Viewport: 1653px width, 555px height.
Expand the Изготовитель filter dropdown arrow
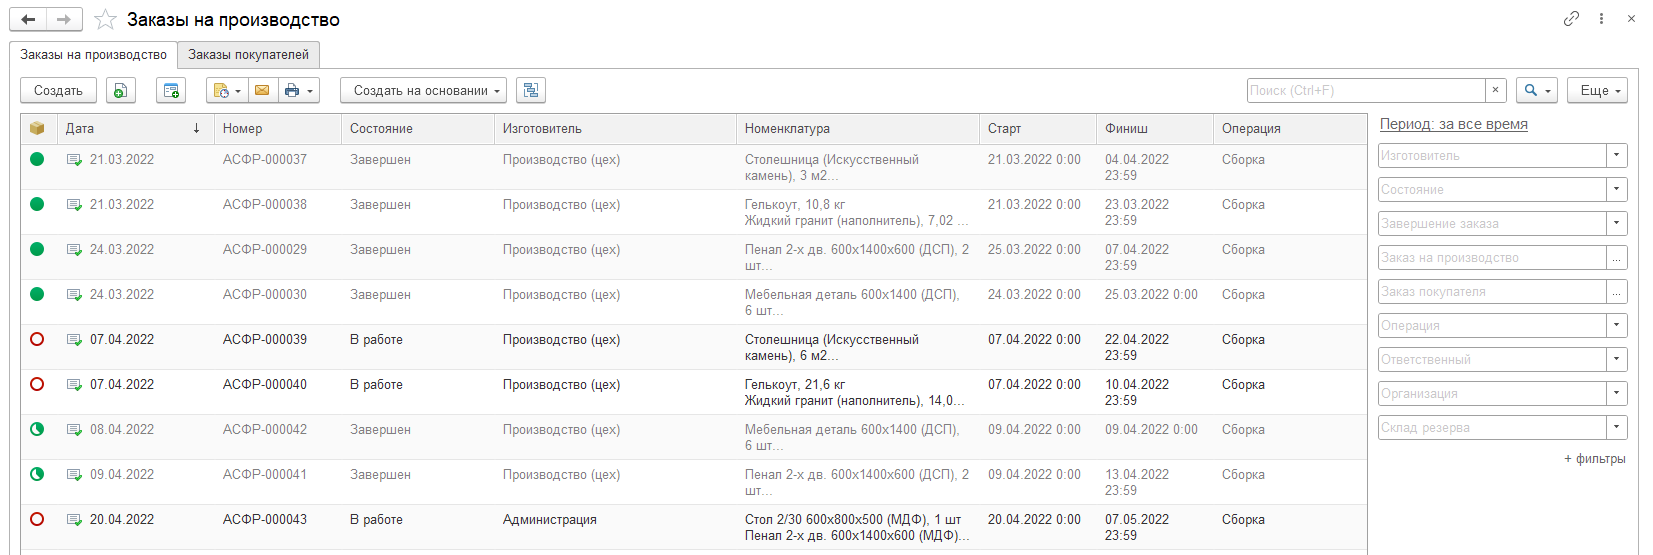1617,155
